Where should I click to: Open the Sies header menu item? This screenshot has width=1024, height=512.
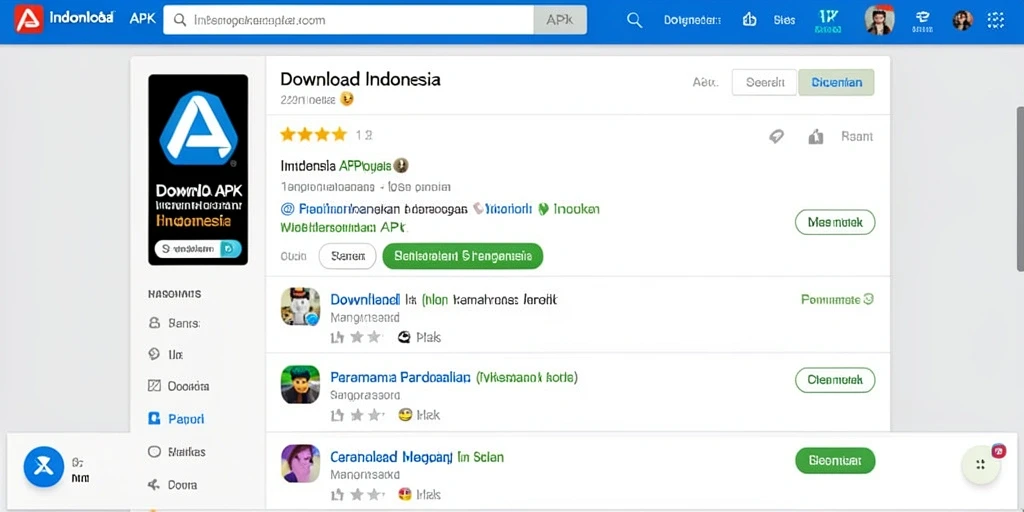click(784, 20)
